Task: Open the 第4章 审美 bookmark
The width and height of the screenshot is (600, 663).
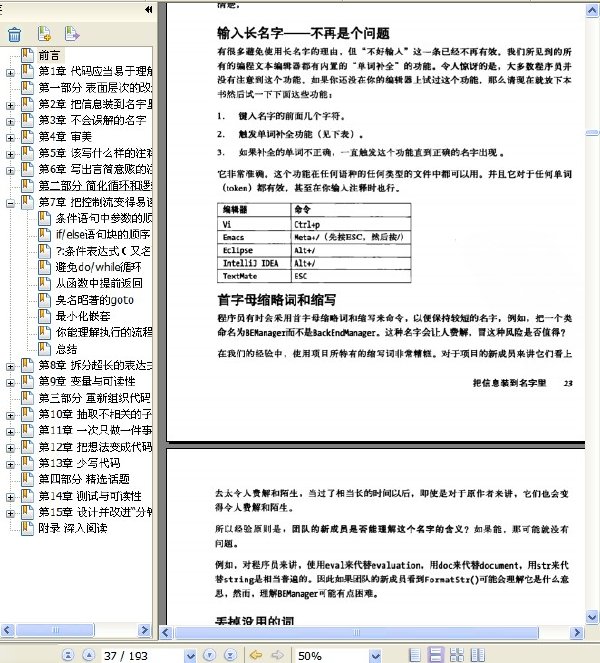Action: tap(65, 137)
